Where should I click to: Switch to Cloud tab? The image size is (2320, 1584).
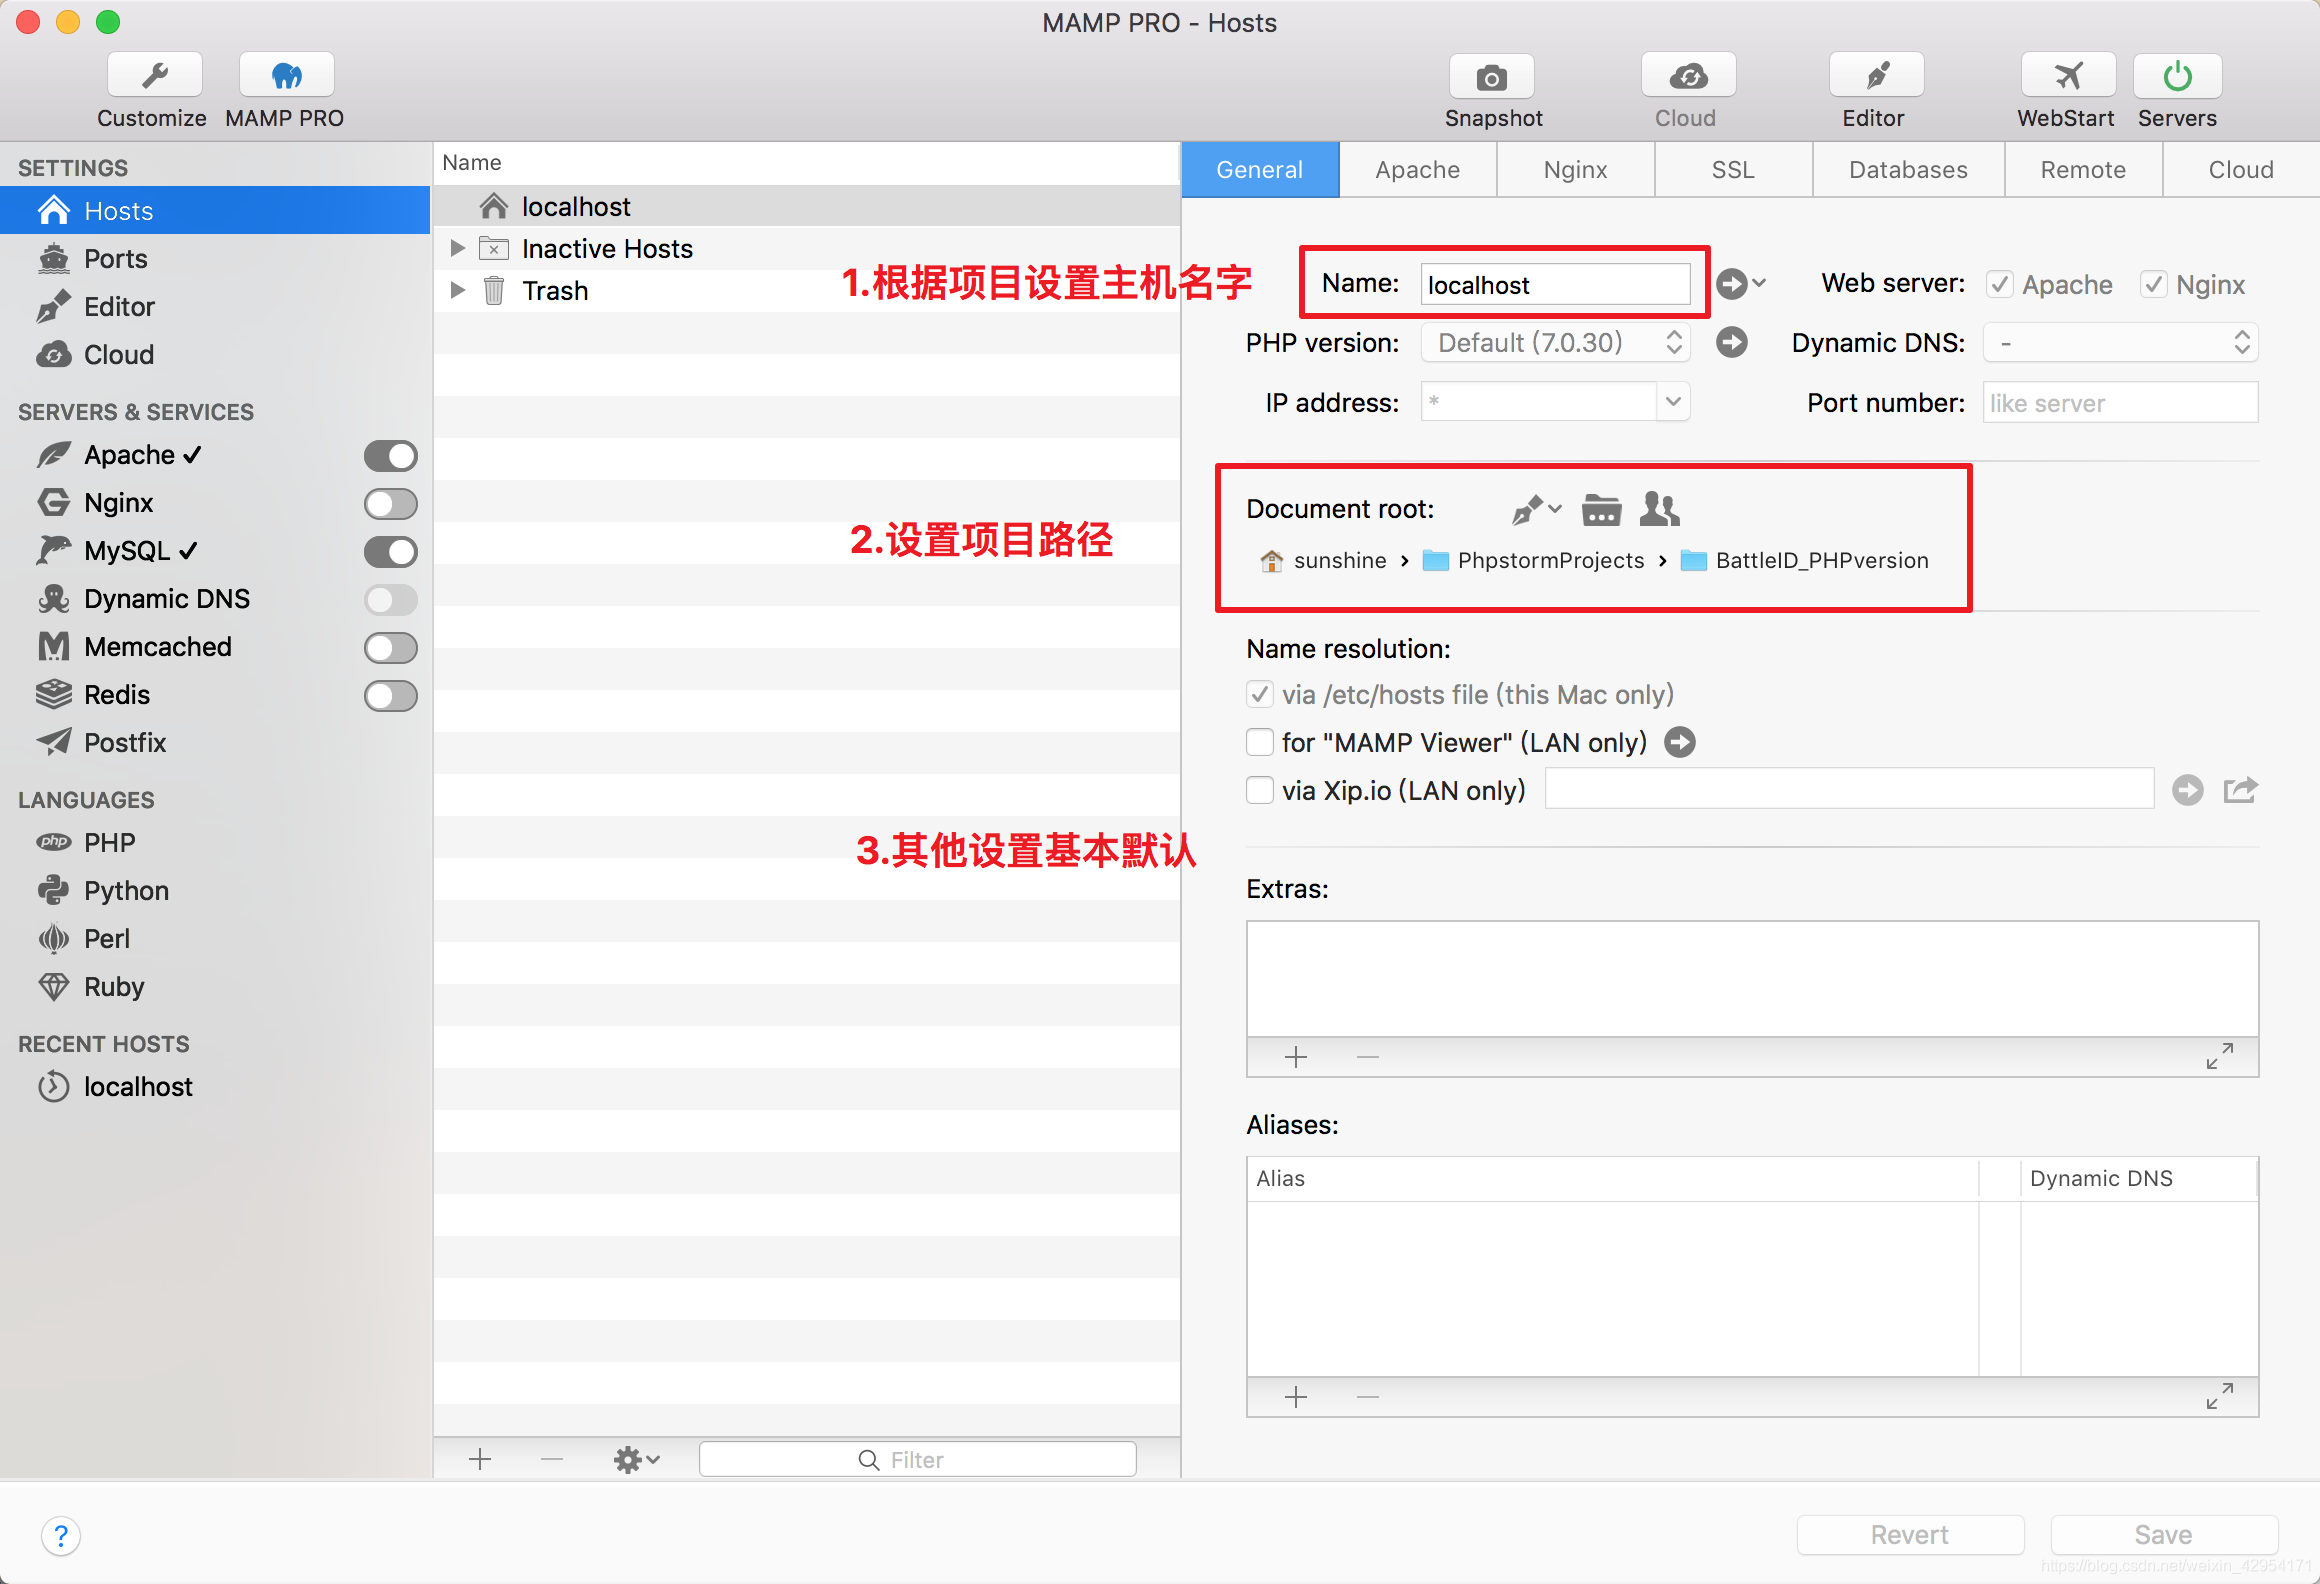pyautogui.click(x=2242, y=169)
